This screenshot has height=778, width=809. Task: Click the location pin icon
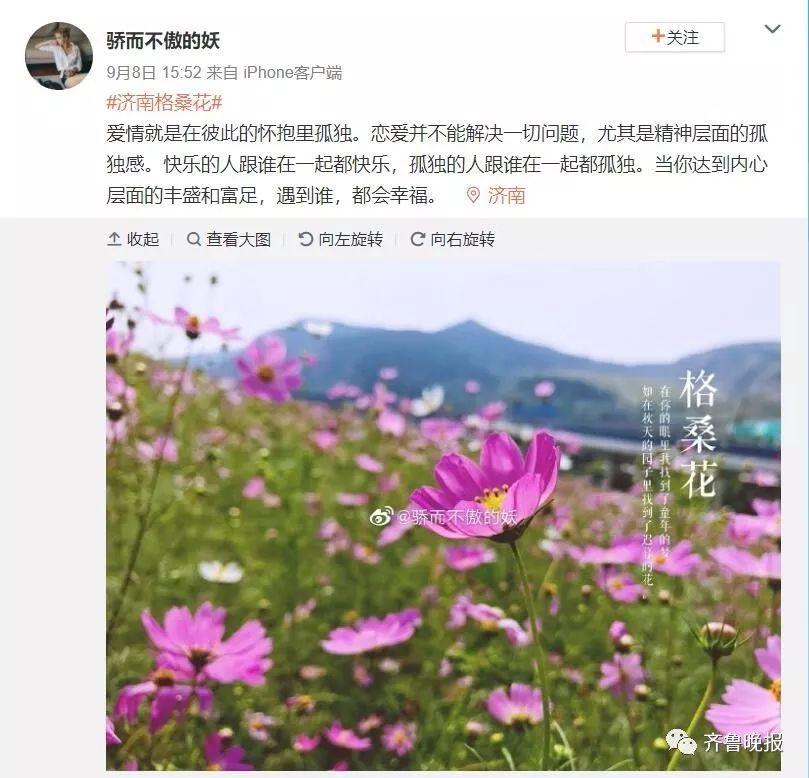coord(473,196)
